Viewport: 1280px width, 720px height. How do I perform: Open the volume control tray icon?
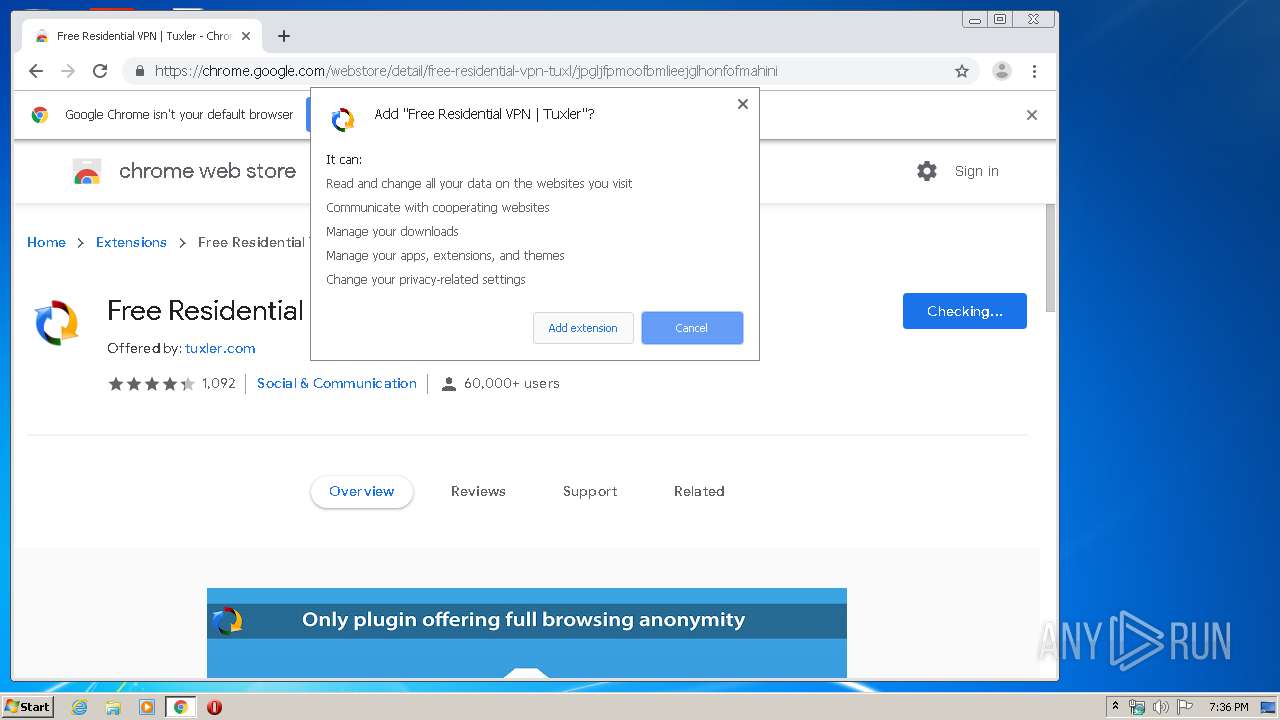click(x=1161, y=707)
